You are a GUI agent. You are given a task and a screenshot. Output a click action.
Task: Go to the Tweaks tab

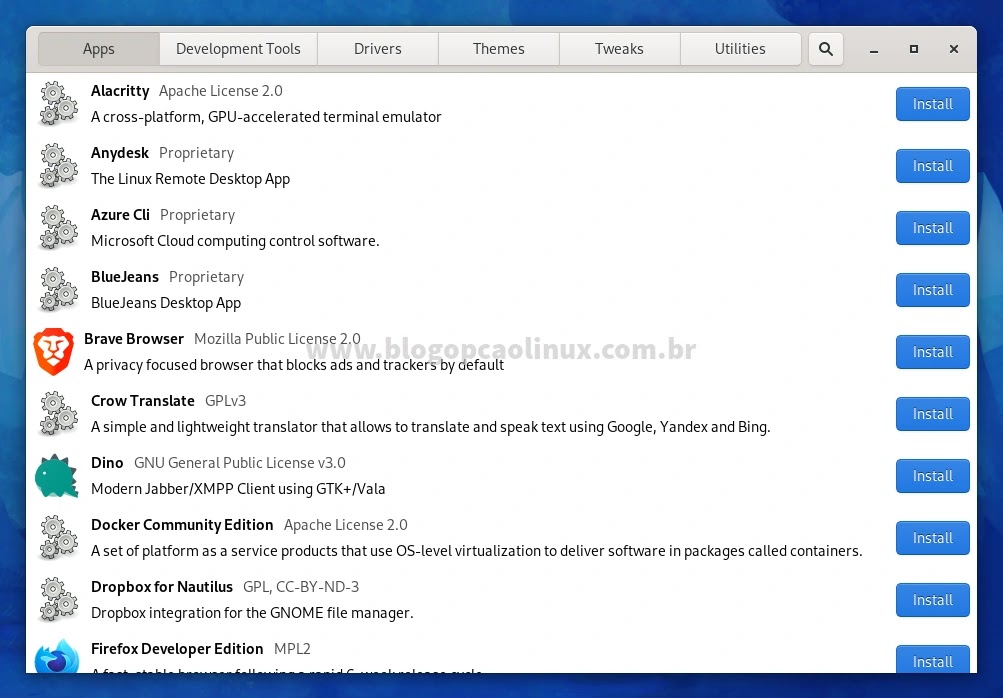click(619, 49)
